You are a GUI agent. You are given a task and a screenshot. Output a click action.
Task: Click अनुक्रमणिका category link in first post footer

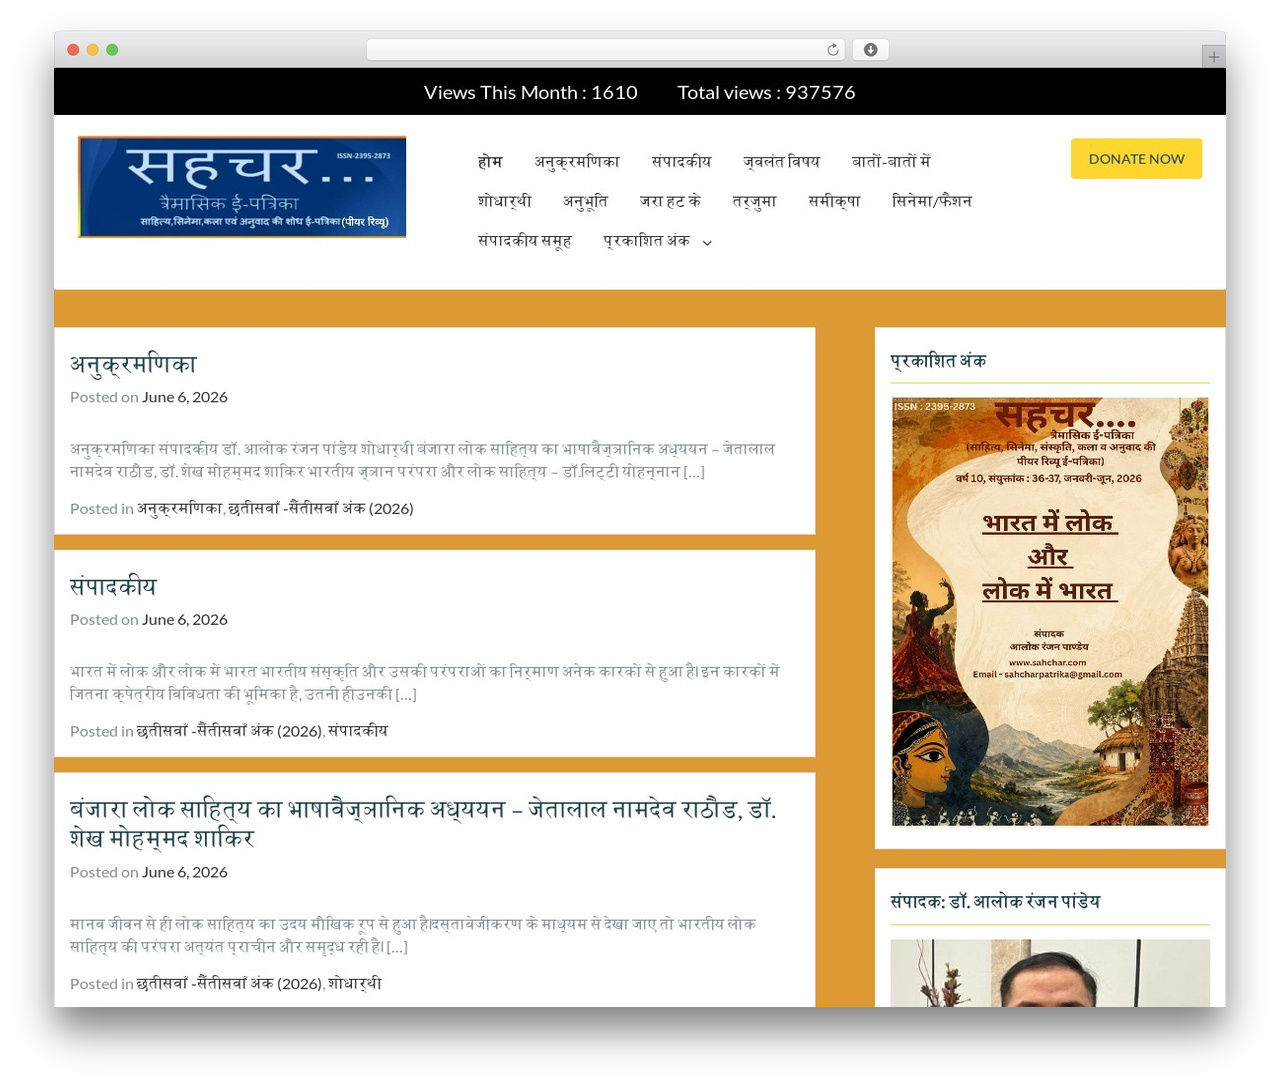pos(179,508)
